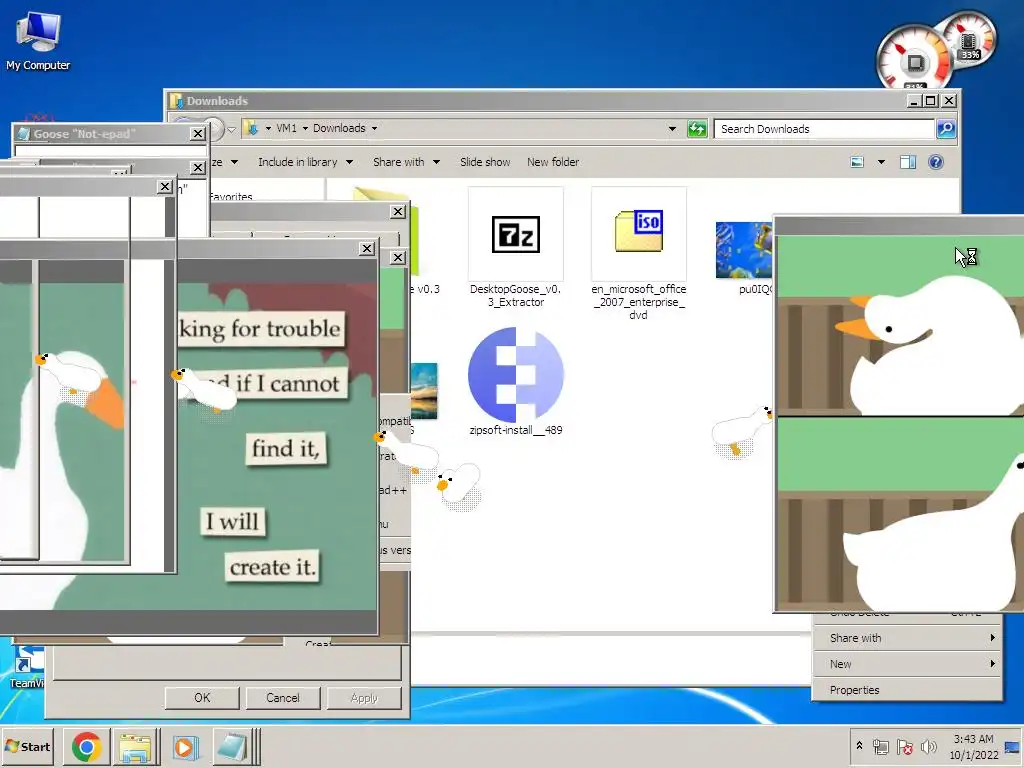Screen dimensions: 1024x768
Task: Open Windows Explorer from the taskbar
Action: coord(135,746)
